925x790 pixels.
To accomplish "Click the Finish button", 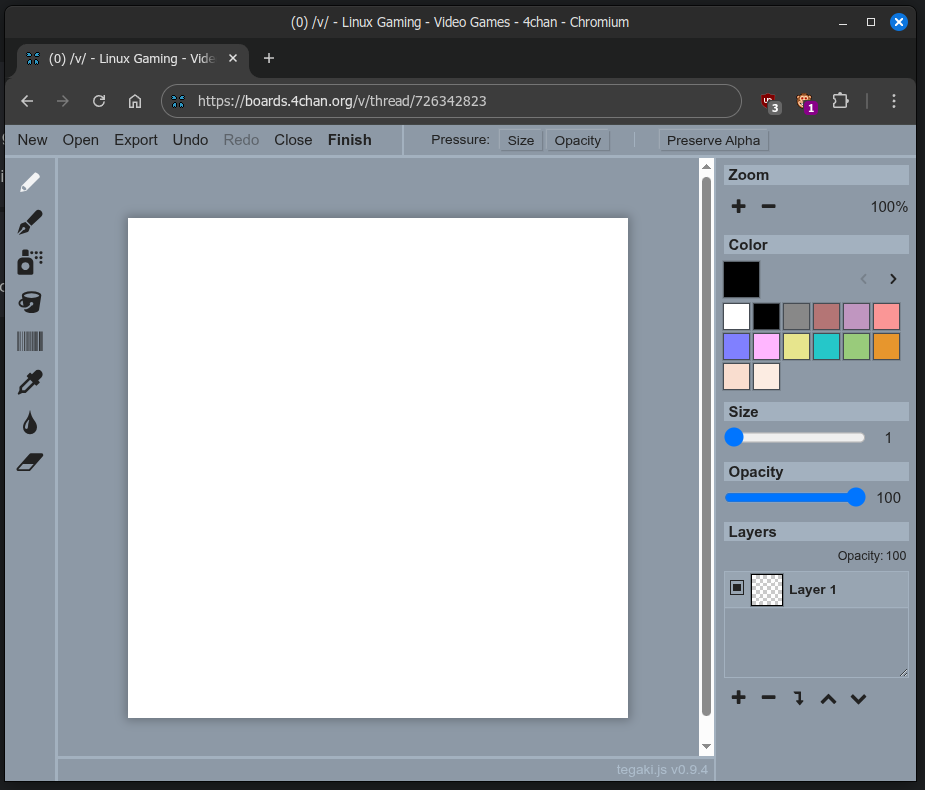I will [x=349, y=140].
